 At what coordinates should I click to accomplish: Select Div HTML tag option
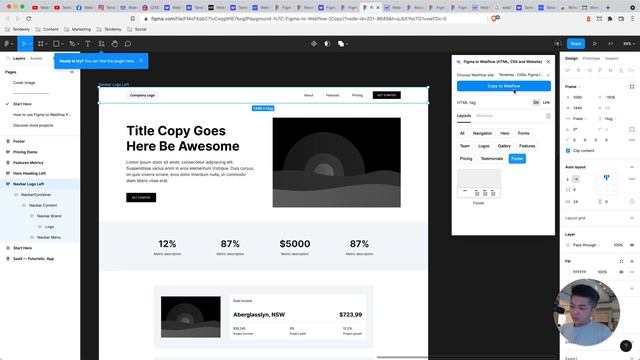[536, 102]
